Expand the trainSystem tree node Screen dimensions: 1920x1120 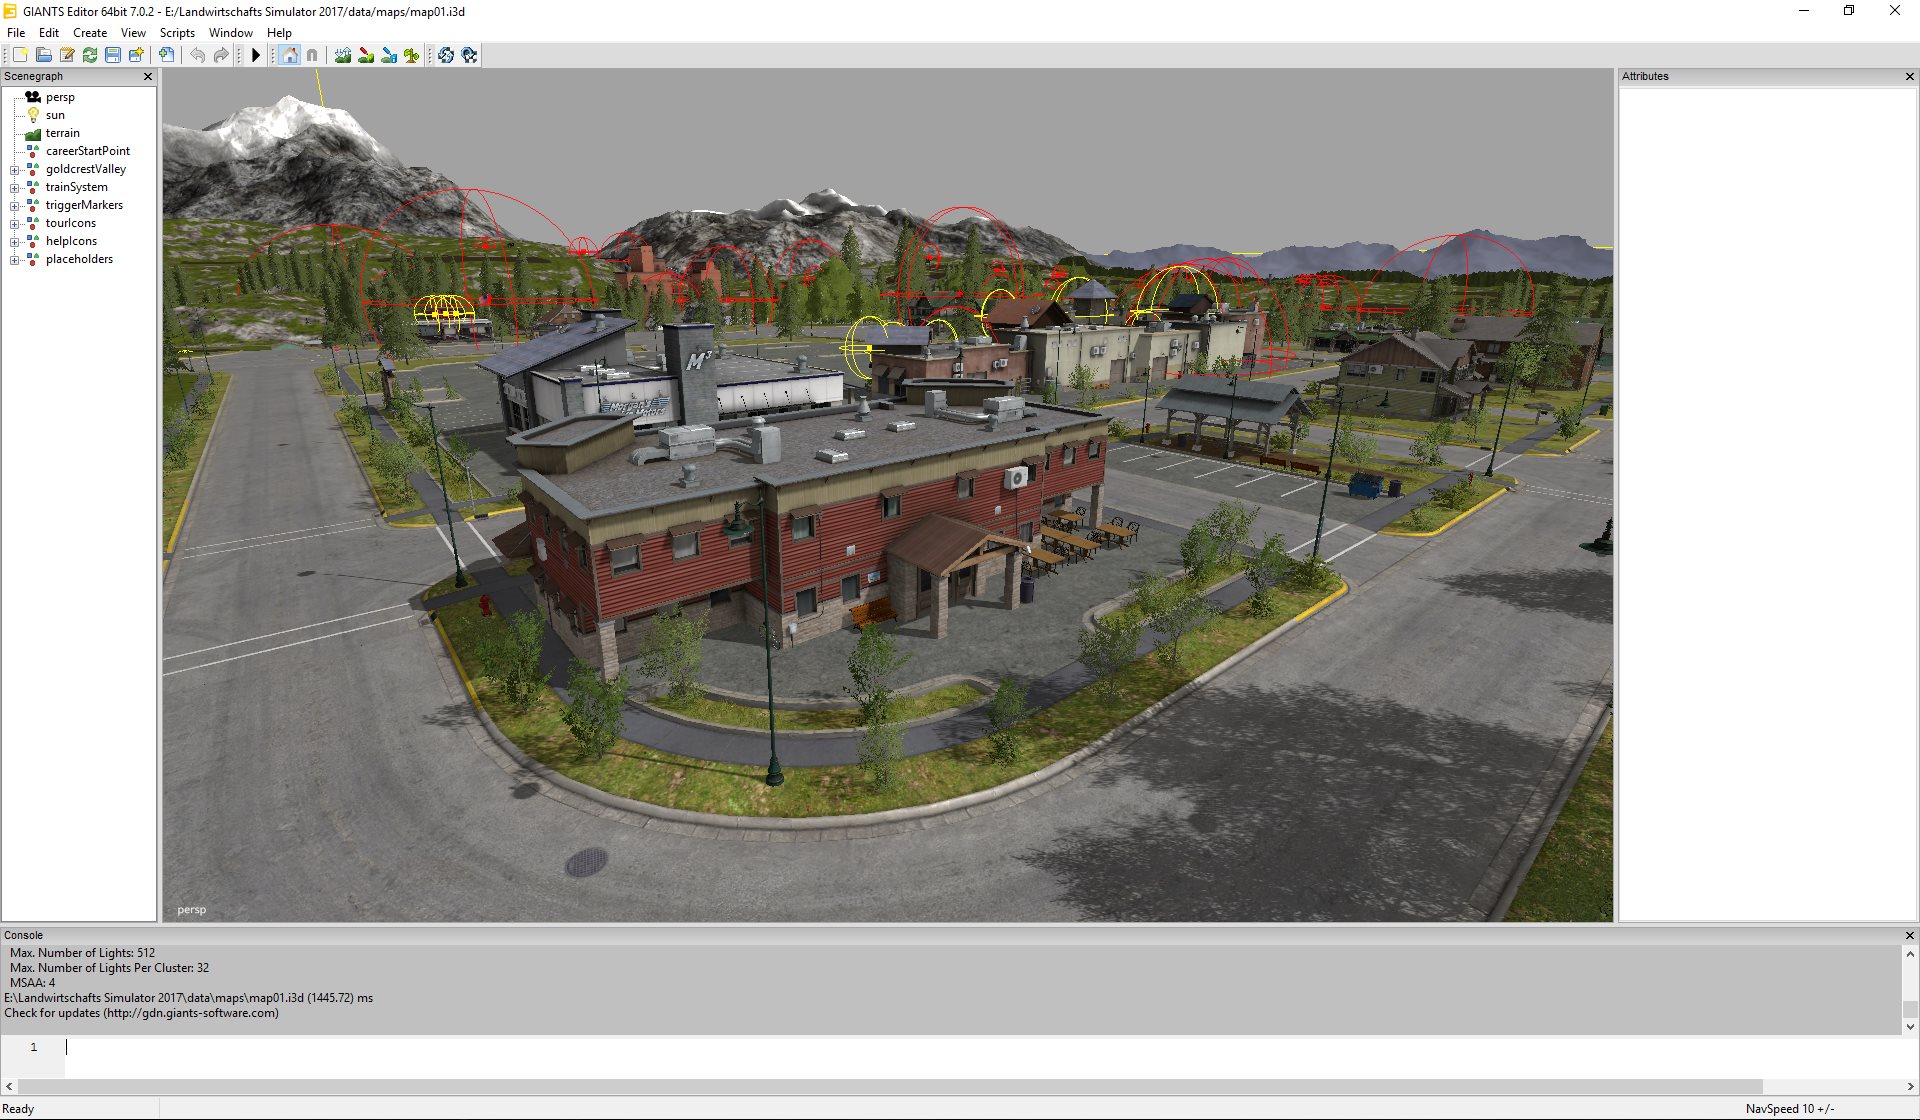tap(14, 188)
